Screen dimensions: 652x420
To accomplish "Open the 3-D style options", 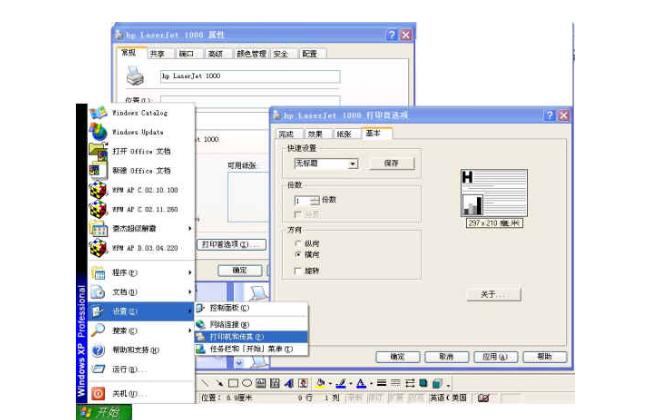I will point(437,383).
